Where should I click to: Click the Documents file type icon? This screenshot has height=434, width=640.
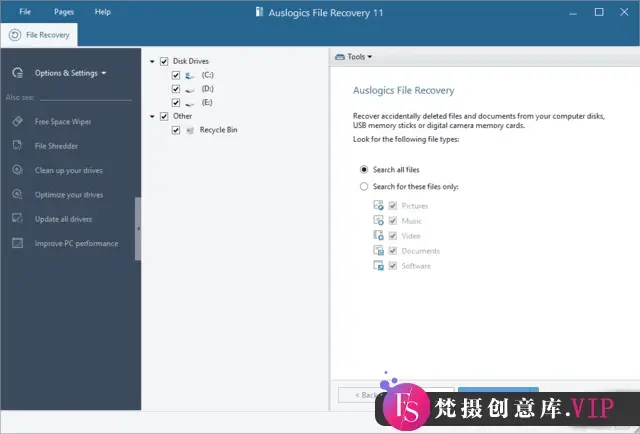tap(378, 250)
